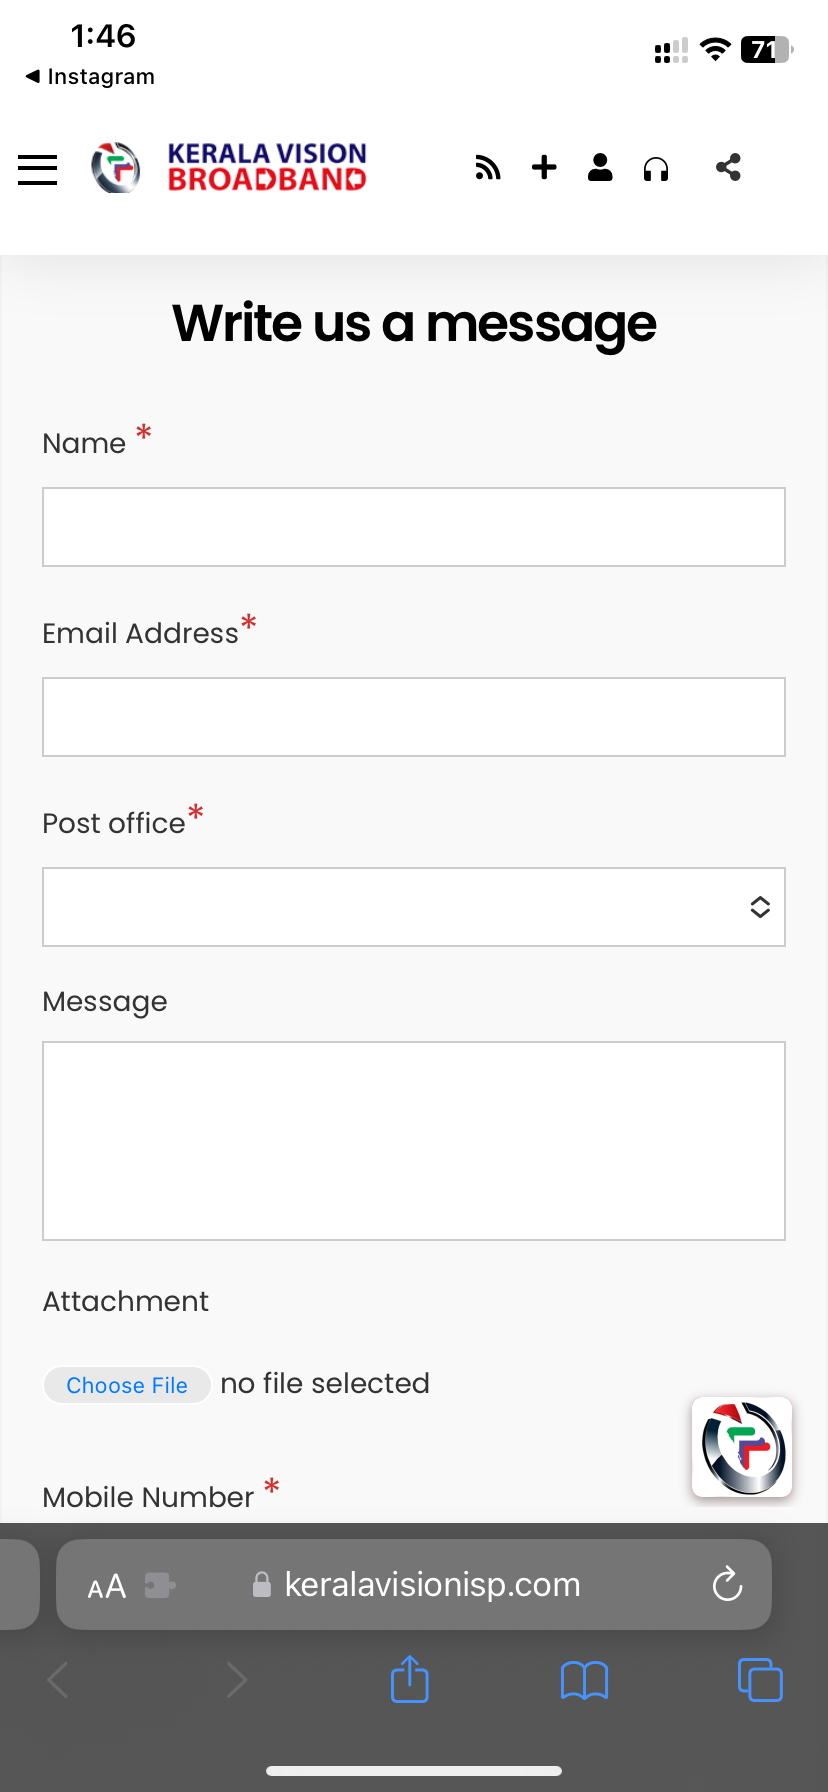The width and height of the screenshot is (828, 1792).
Task: Tap the headphones support icon
Action: point(656,169)
